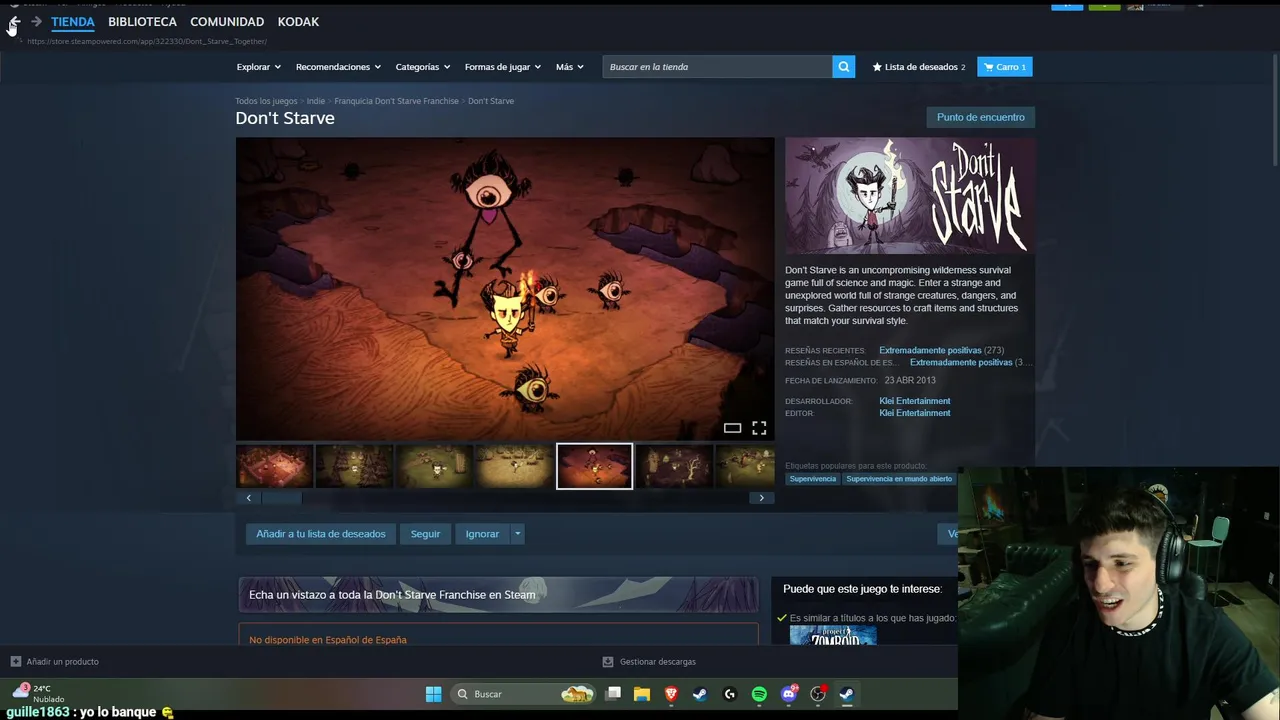Open Discord from the taskbar
1280x720 pixels.
pyautogui.click(x=789, y=694)
